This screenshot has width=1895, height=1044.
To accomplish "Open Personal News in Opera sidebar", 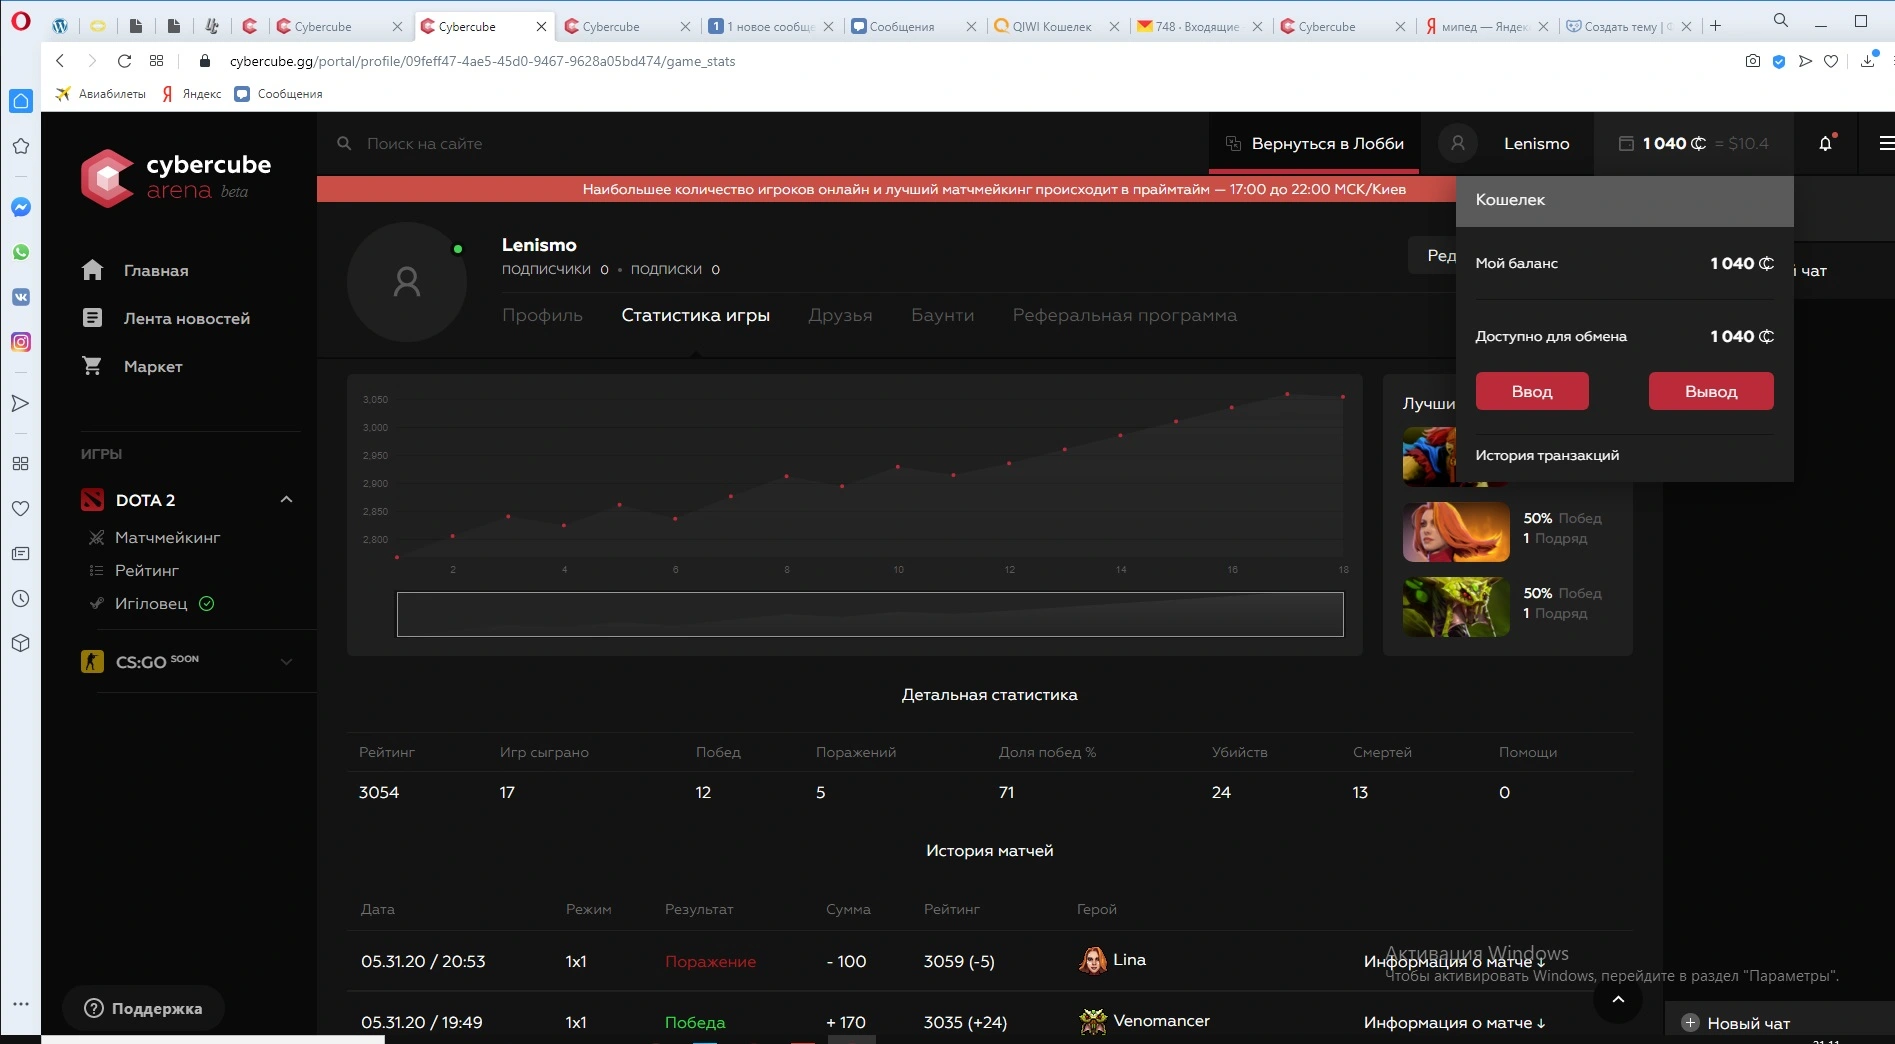I will pyautogui.click(x=20, y=553).
